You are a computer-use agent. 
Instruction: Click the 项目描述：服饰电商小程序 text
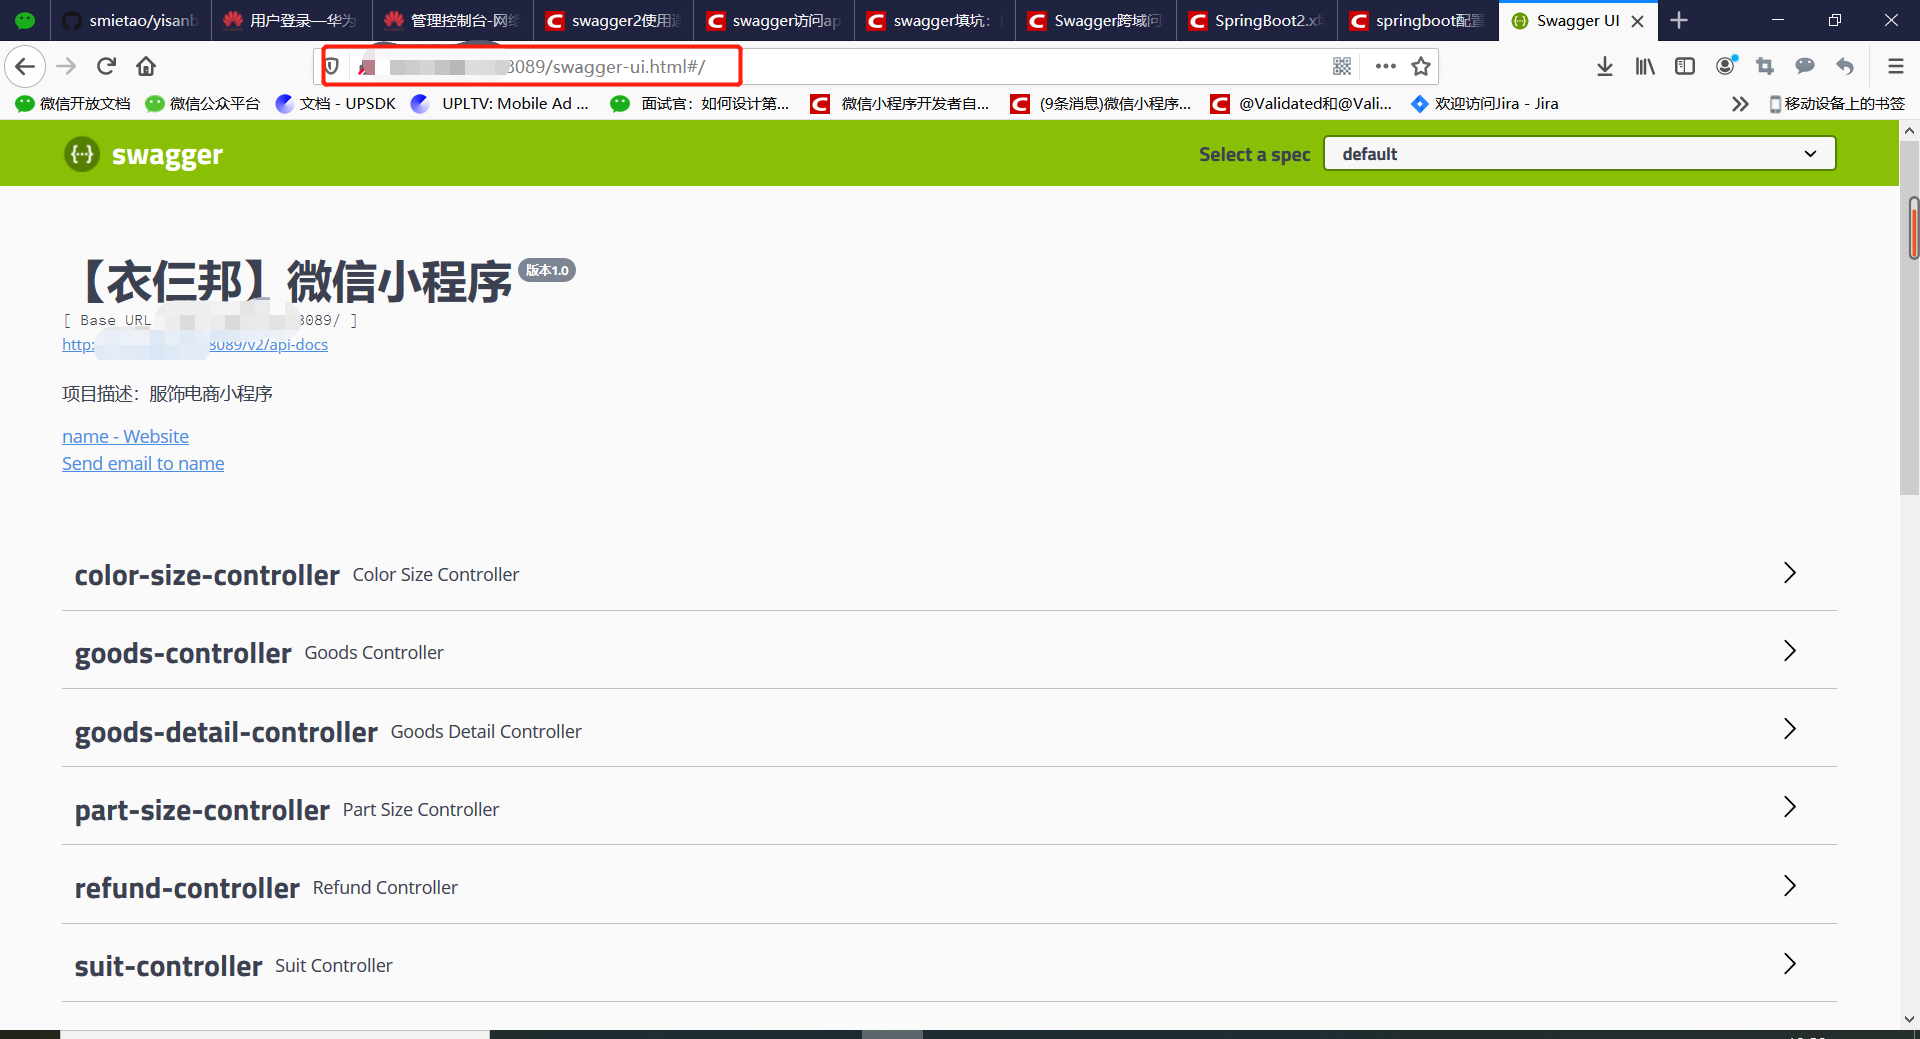pyautogui.click(x=167, y=394)
